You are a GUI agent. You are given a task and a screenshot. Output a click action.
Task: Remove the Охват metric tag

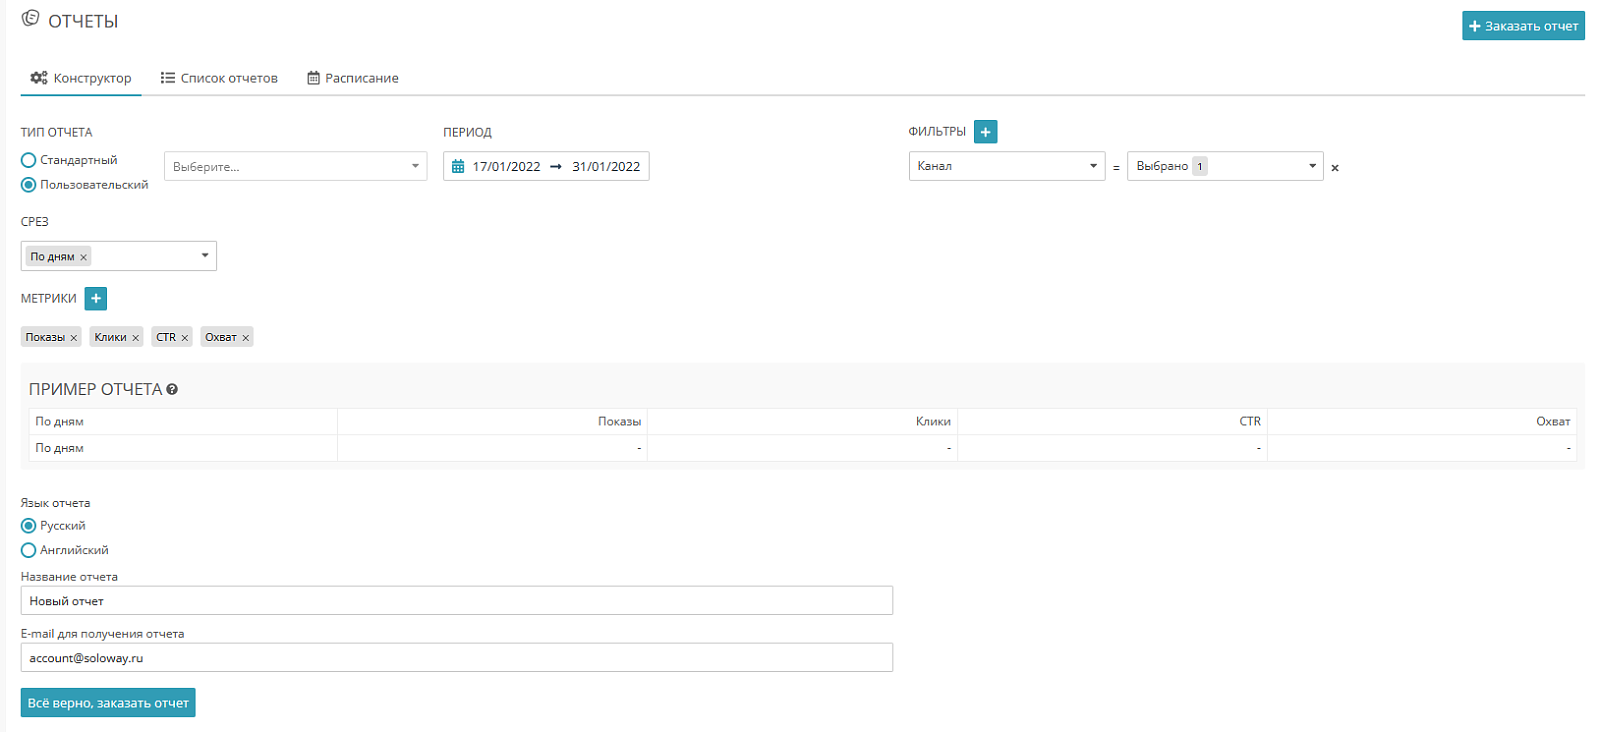(x=246, y=338)
